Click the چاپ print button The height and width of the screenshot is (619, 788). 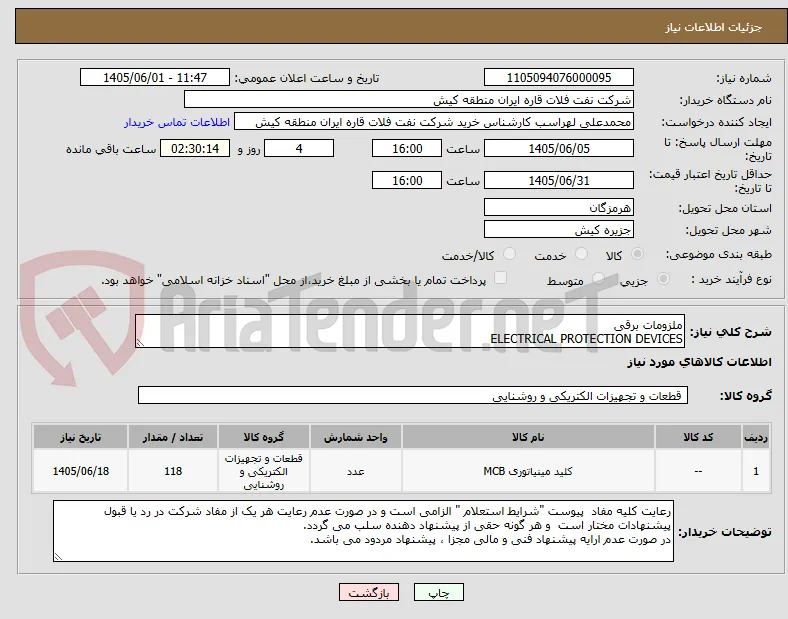tap(438, 592)
